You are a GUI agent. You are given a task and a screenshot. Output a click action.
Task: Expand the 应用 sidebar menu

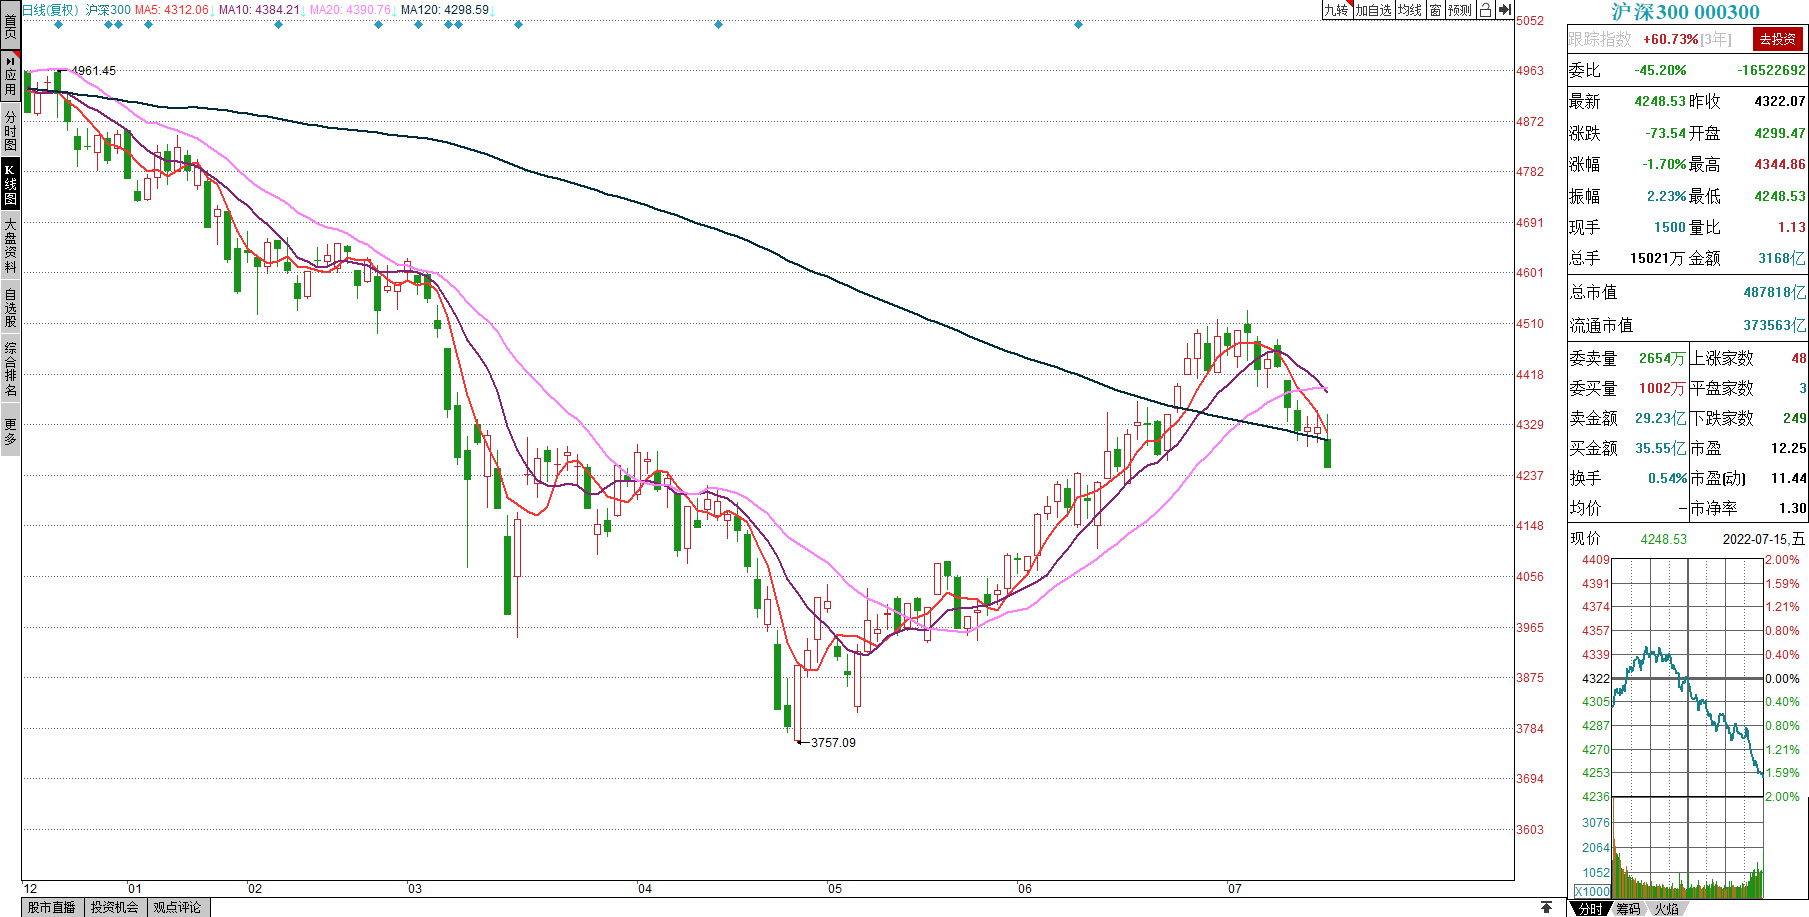10,77
